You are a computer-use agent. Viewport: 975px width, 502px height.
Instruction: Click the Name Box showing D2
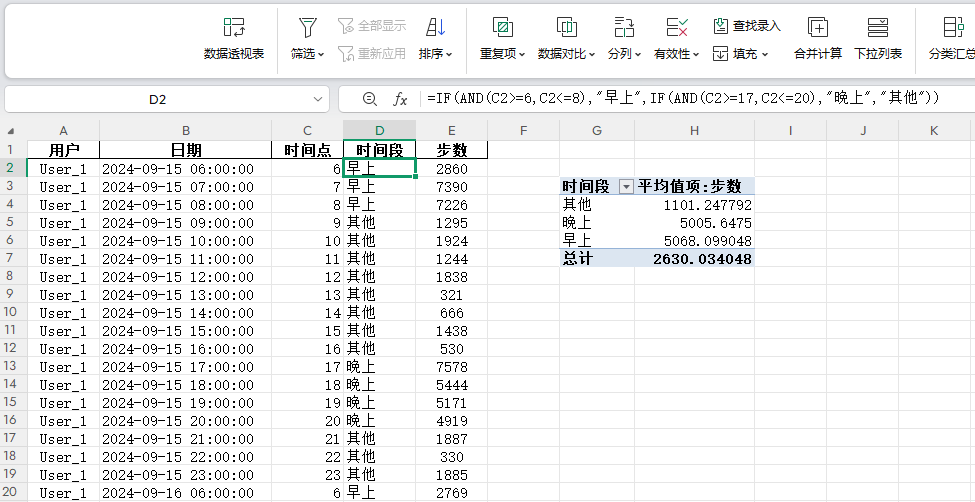[158, 99]
